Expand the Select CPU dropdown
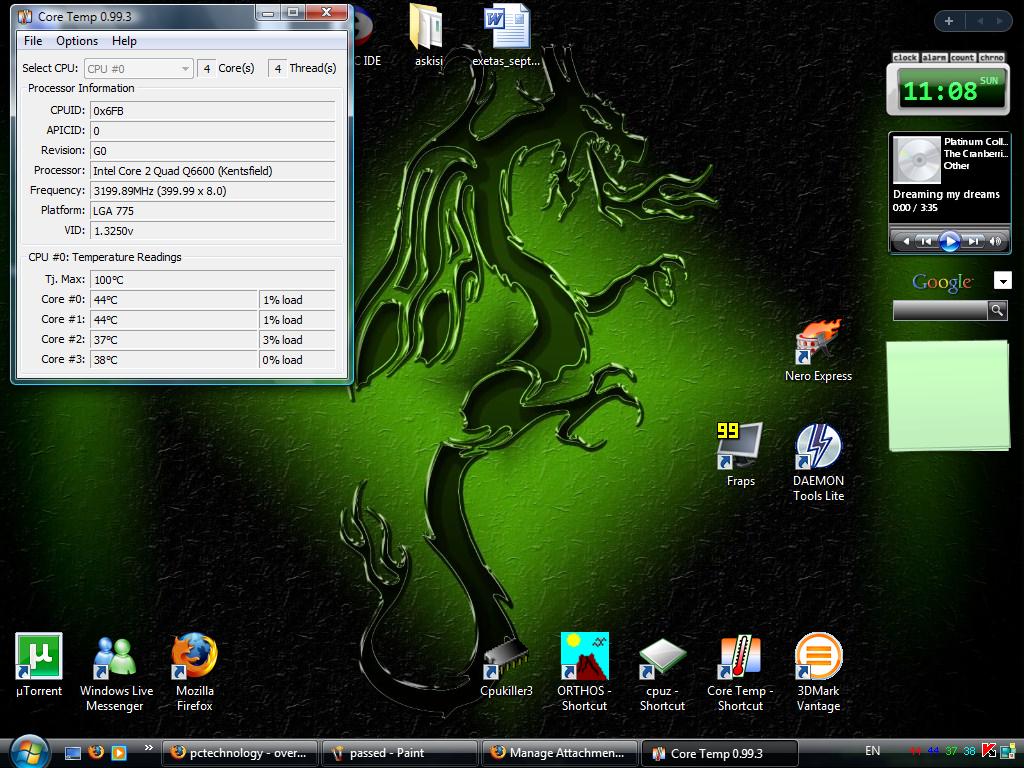 185,69
